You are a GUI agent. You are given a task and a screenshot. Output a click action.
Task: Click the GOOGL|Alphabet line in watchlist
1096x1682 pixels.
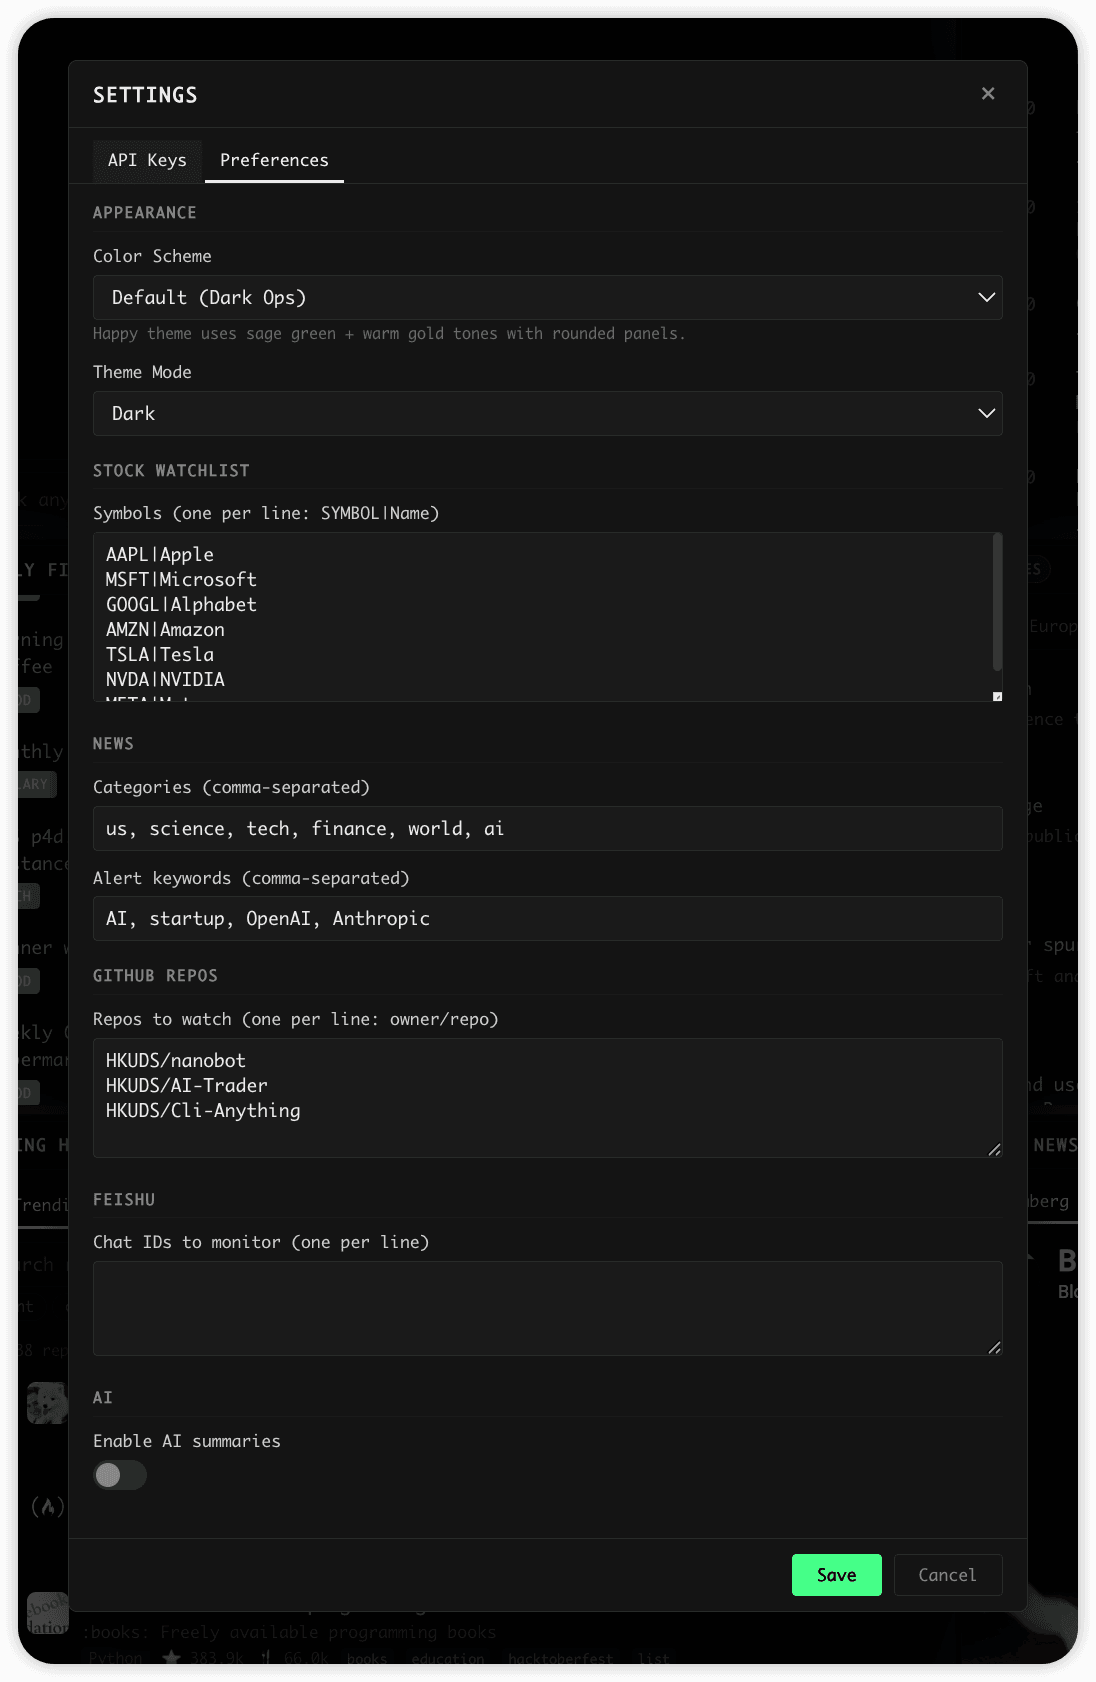click(x=181, y=604)
